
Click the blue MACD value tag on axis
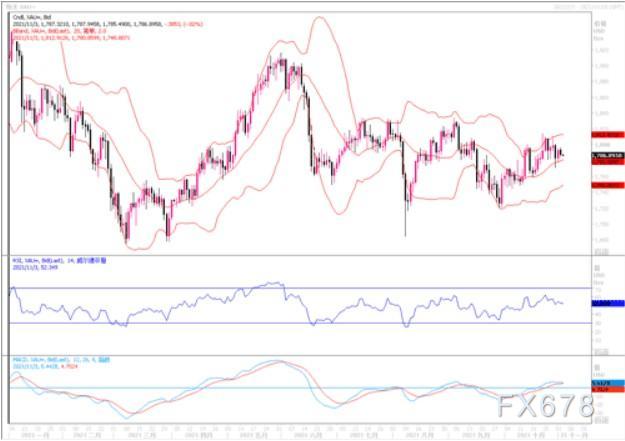click(x=608, y=383)
